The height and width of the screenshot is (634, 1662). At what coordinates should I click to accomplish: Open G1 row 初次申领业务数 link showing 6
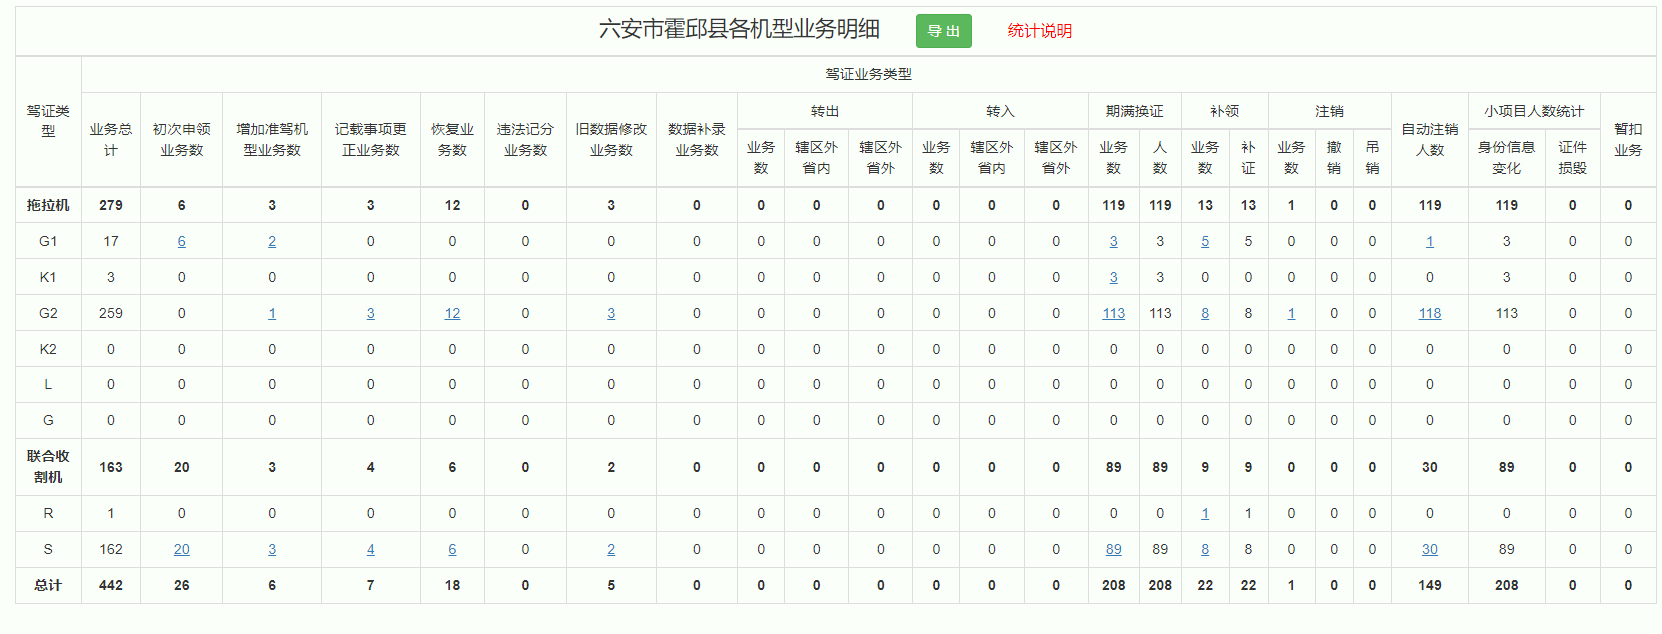tap(181, 241)
